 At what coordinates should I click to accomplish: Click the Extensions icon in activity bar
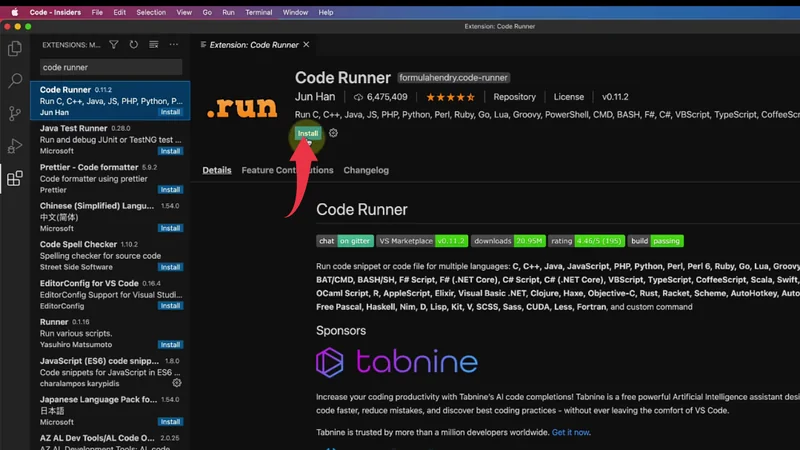[15, 179]
